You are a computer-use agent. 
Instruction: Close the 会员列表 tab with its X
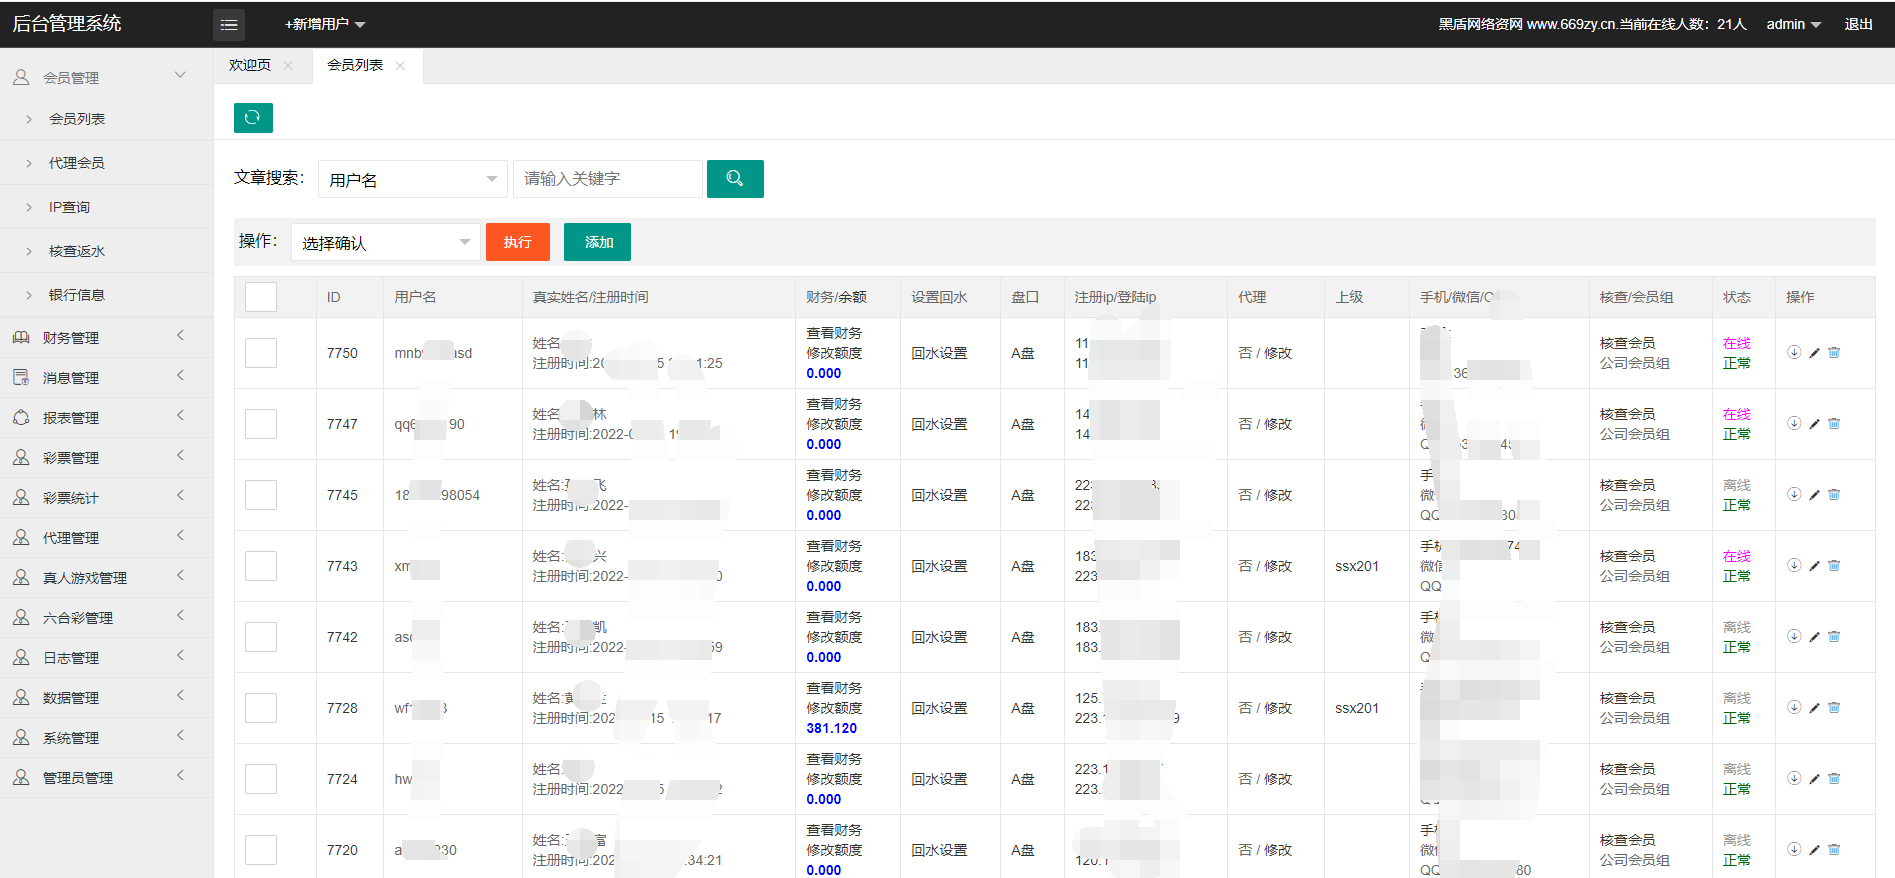click(x=400, y=66)
